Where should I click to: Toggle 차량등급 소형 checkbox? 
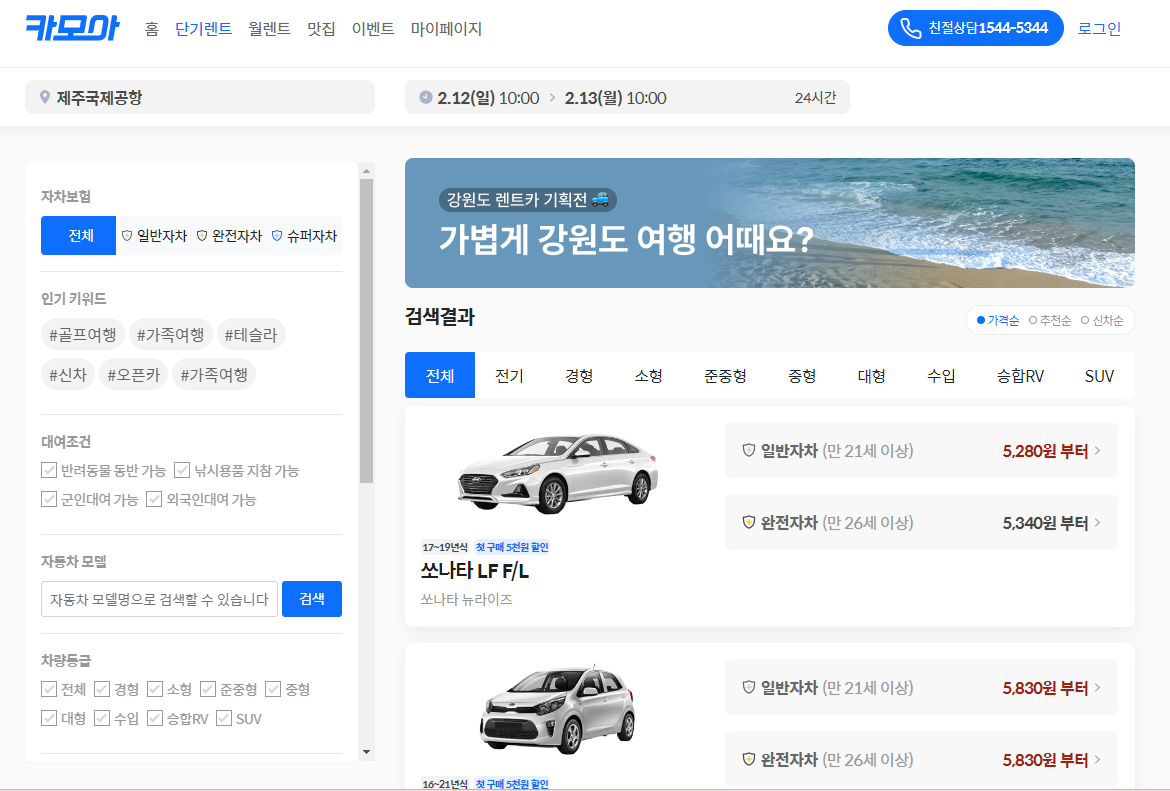click(155, 689)
